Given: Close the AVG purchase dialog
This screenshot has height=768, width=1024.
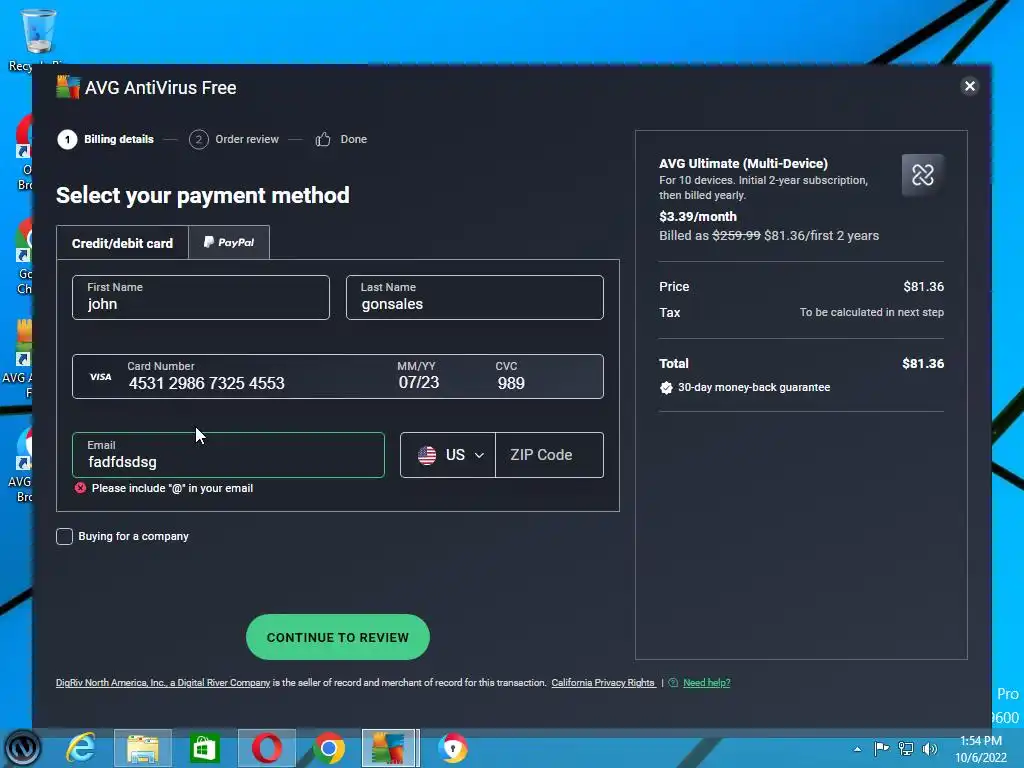Looking at the screenshot, I should pyautogui.click(x=969, y=86).
